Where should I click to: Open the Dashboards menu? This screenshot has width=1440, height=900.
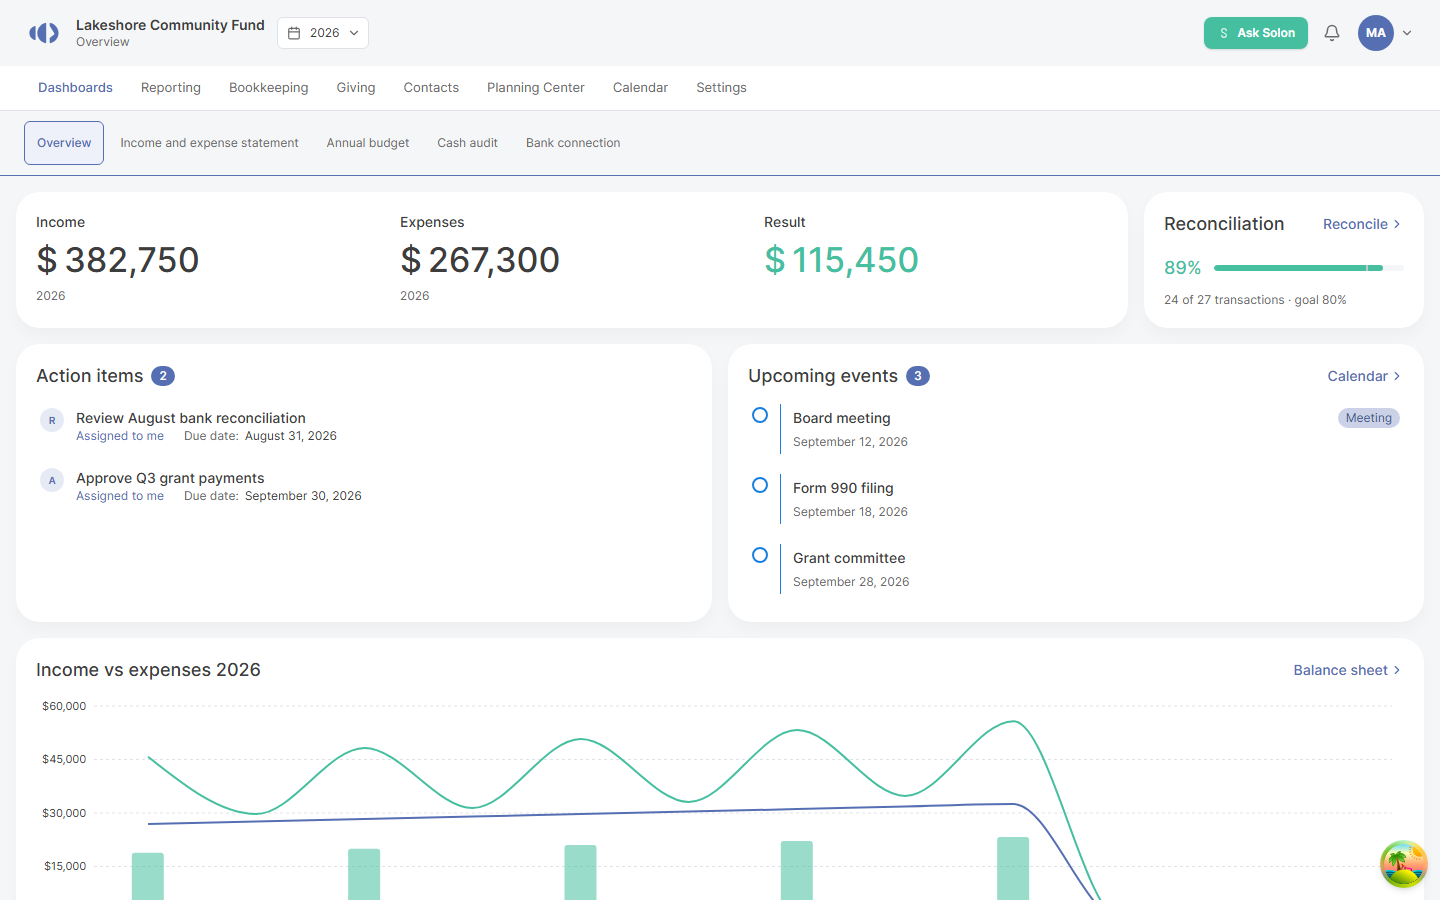click(75, 88)
